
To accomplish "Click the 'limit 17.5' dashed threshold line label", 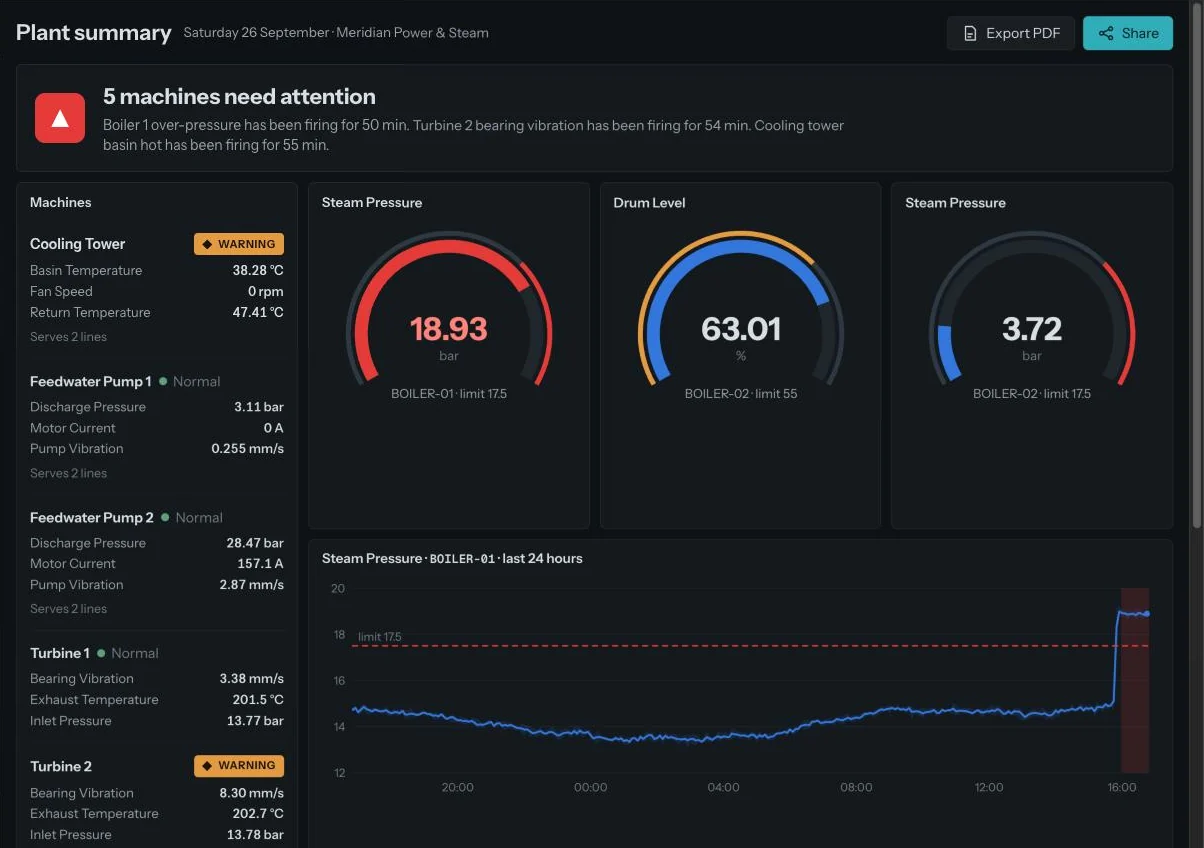I will point(380,637).
